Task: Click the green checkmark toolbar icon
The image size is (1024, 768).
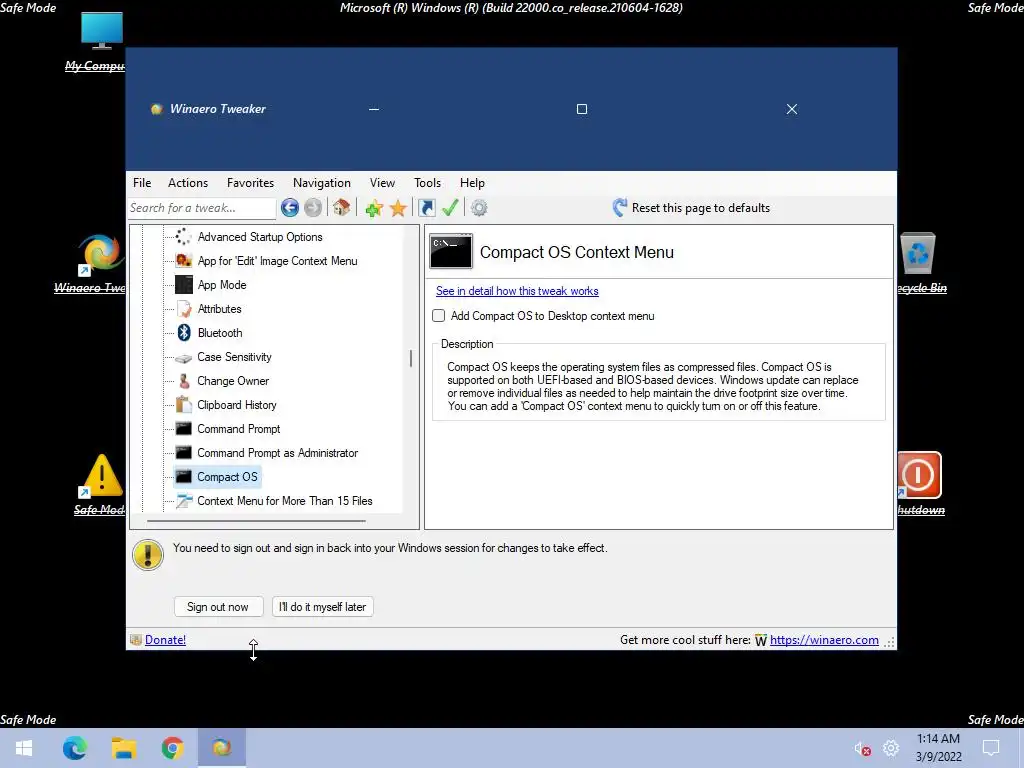Action: [x=450, y=208]
